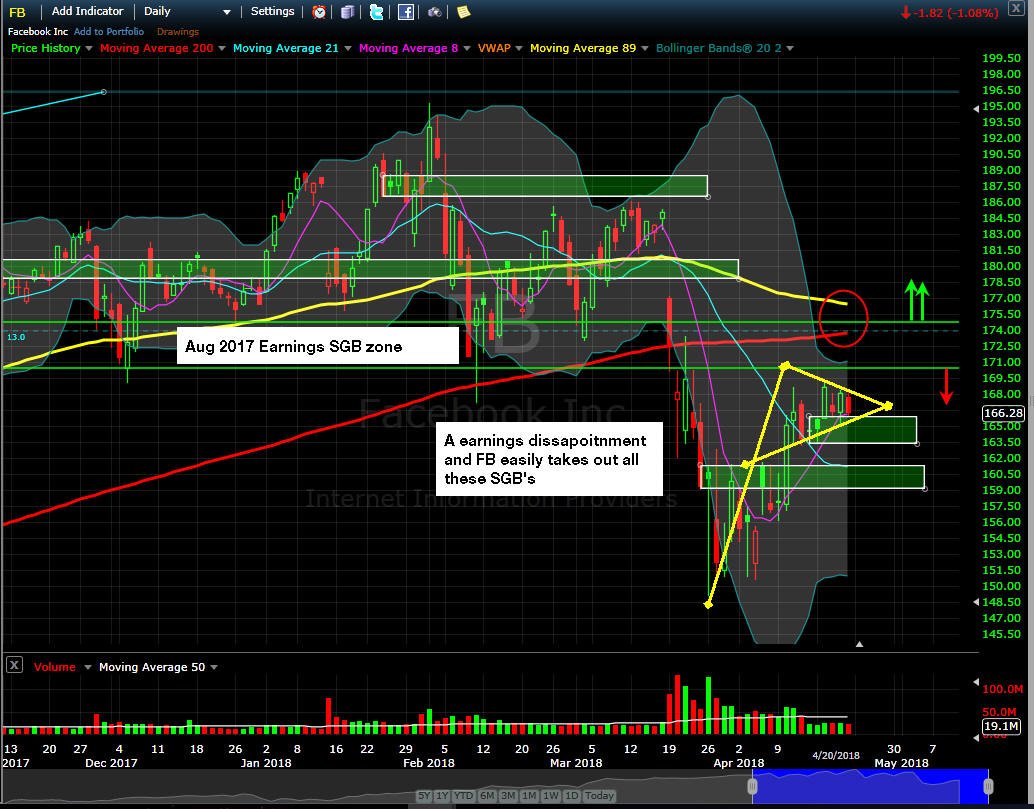Select the 1W range button
Screen dimensions: 1034x809
pyautogui.click(x=551, y=795)
